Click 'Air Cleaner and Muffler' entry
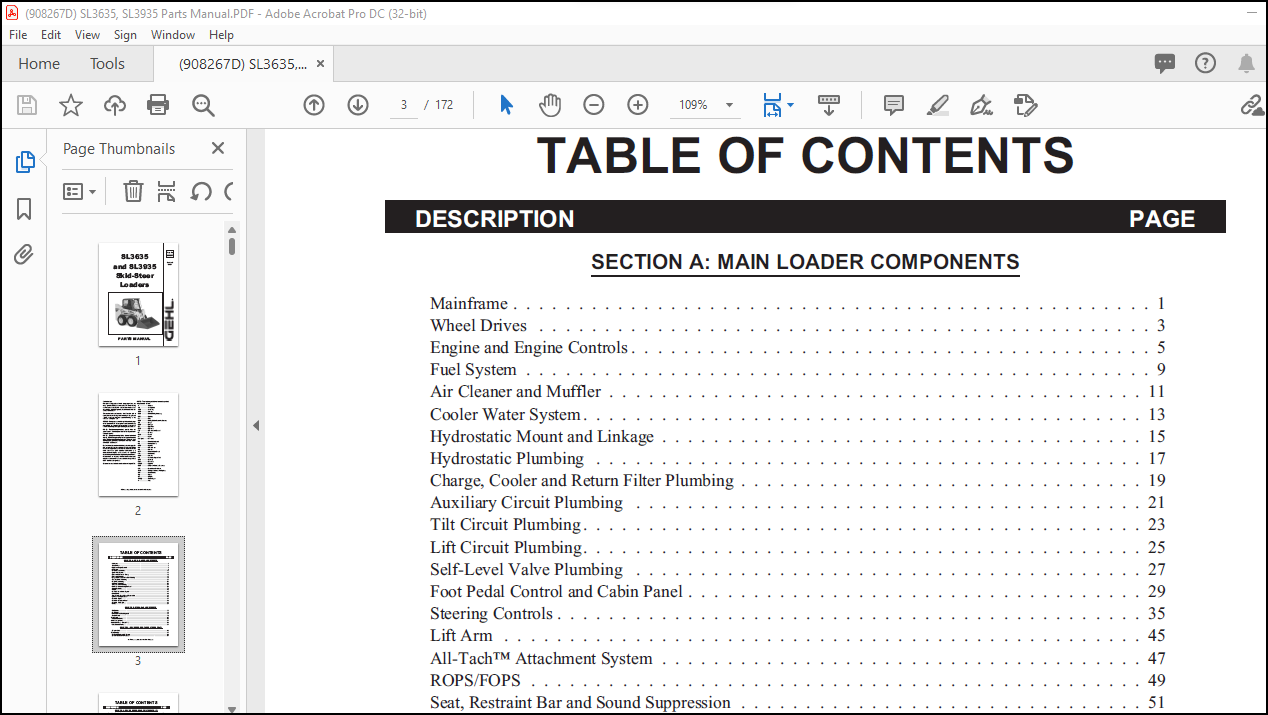Image resolution: width=1268 pixels, height=715 pixels. tap(515, 392)
